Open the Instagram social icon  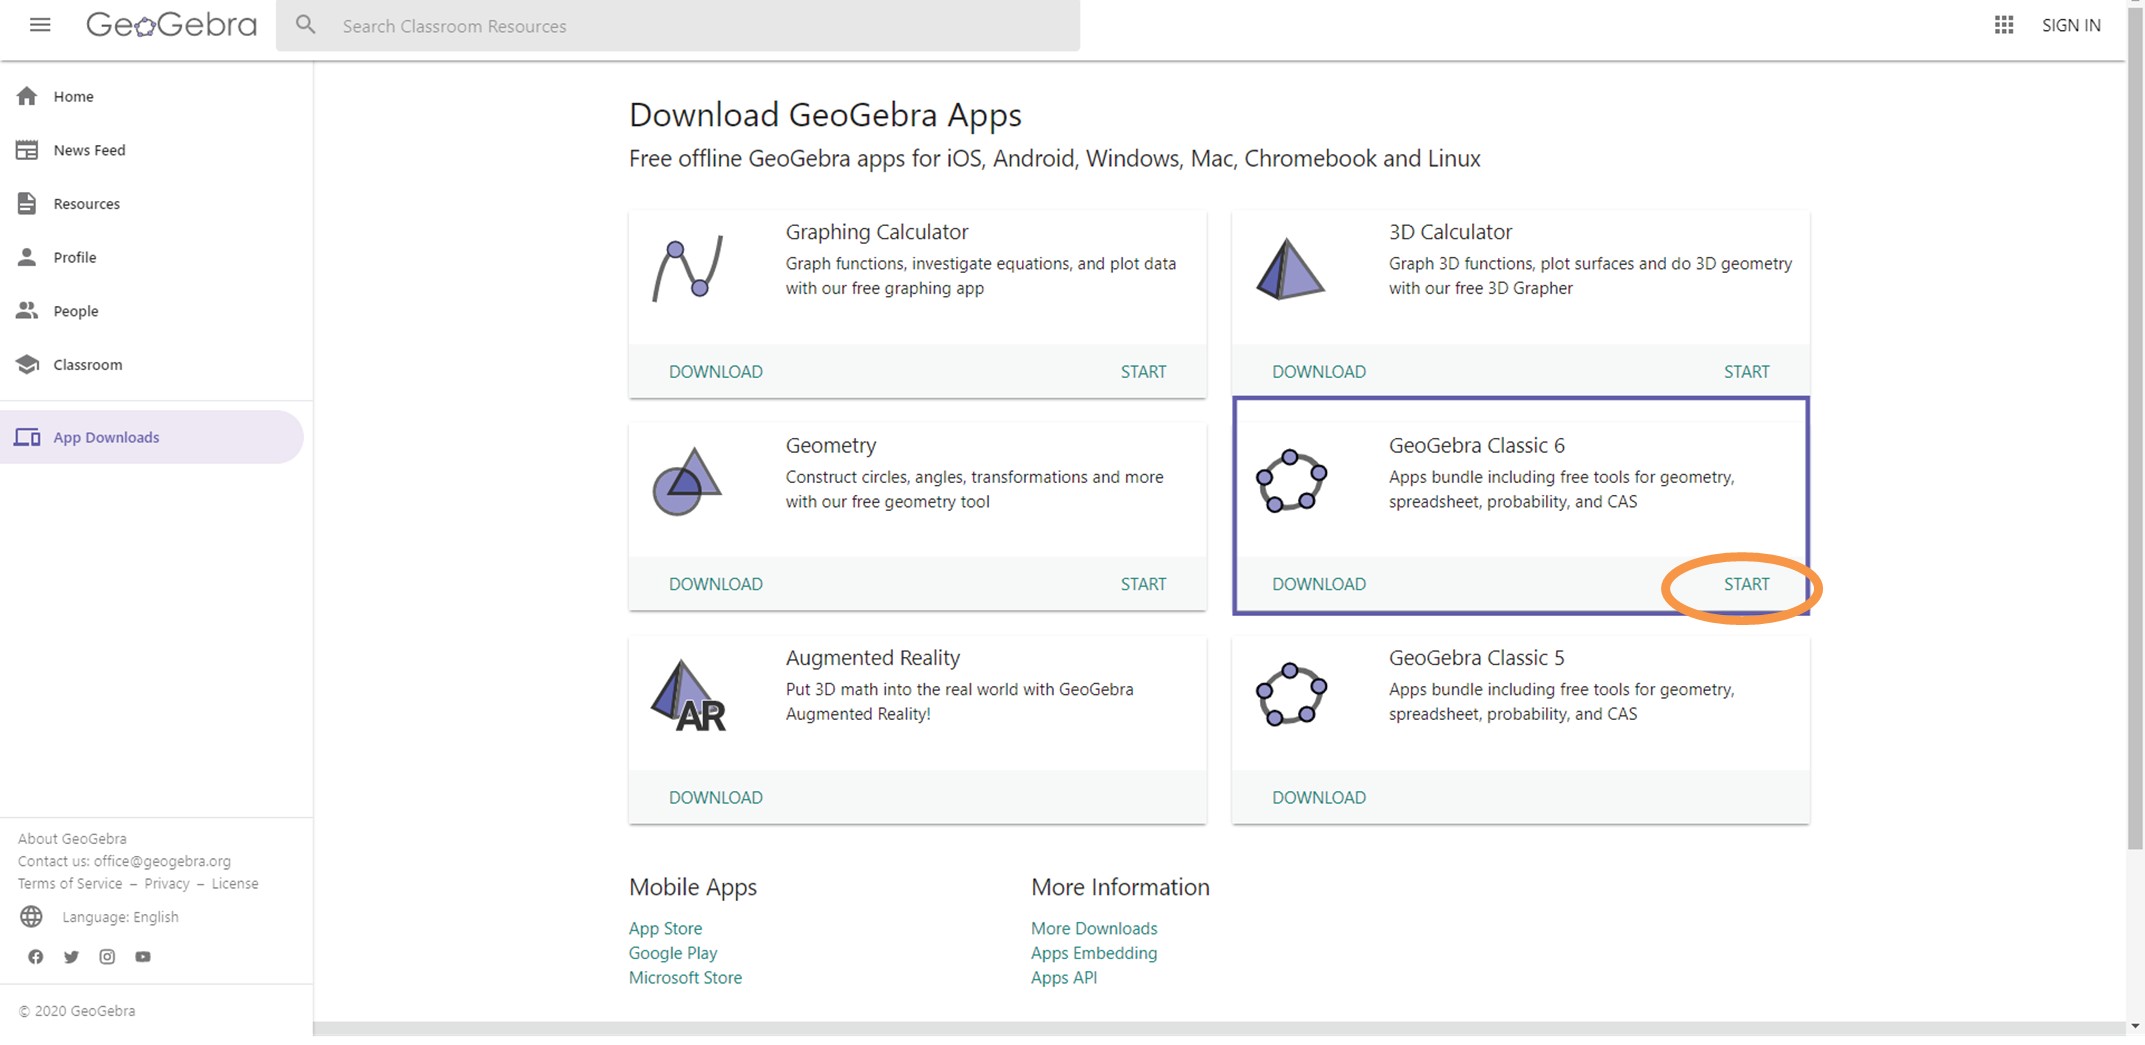coord(107,957)
